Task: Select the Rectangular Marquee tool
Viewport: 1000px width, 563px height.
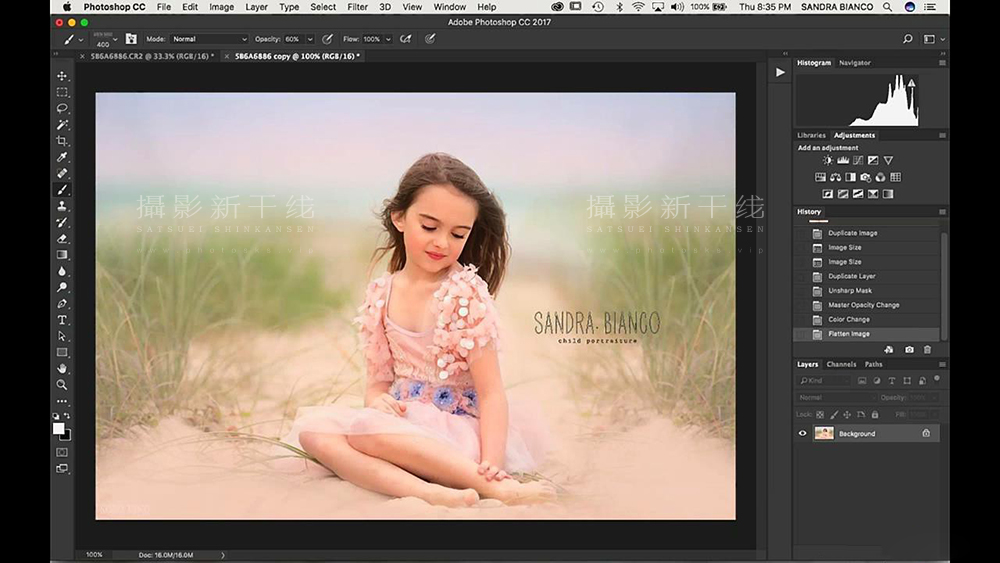Action: click(x=62, y=92)
